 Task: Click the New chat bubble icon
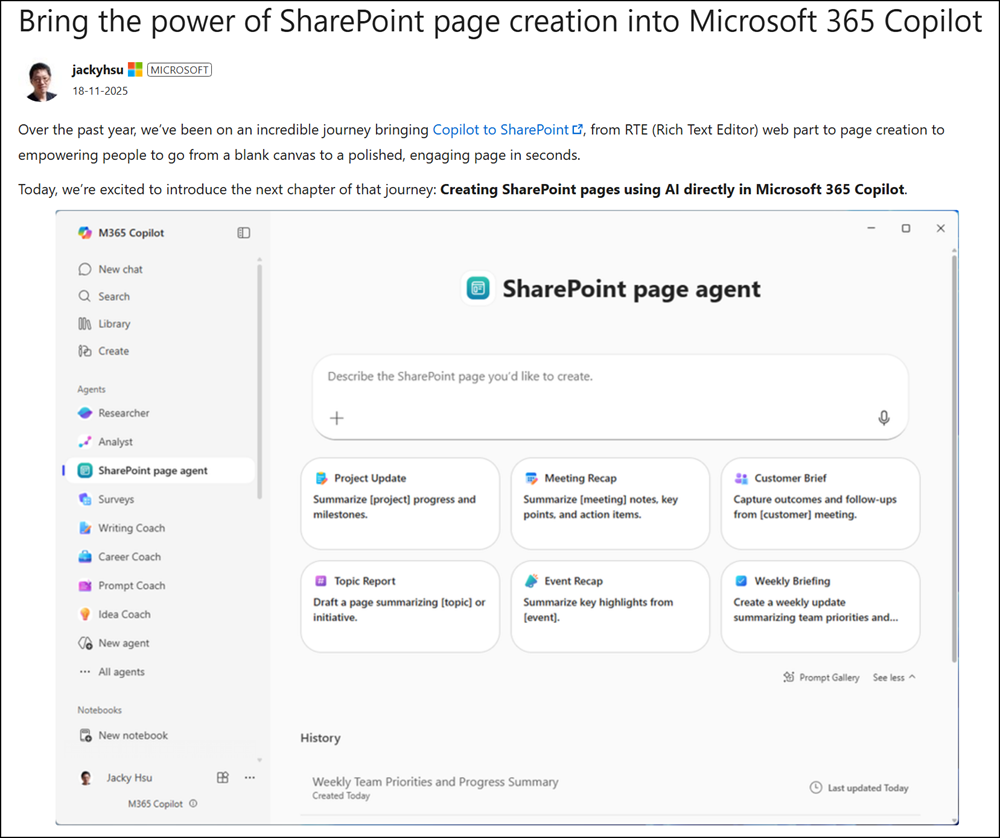tap(85, 269)
